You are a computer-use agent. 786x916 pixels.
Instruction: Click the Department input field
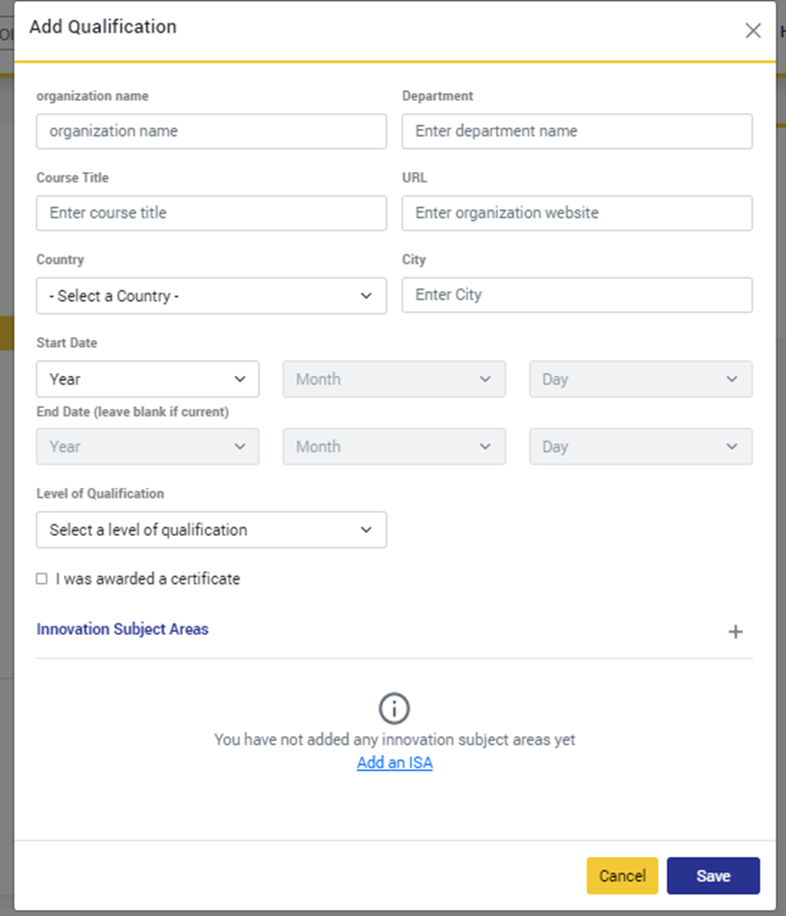point(577,131)
